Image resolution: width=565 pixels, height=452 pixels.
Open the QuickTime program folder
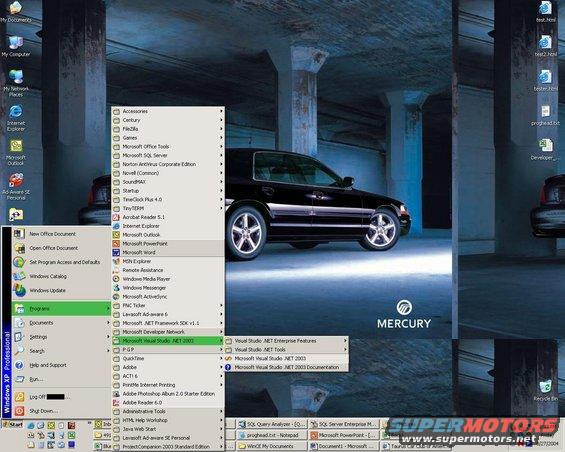168,358
